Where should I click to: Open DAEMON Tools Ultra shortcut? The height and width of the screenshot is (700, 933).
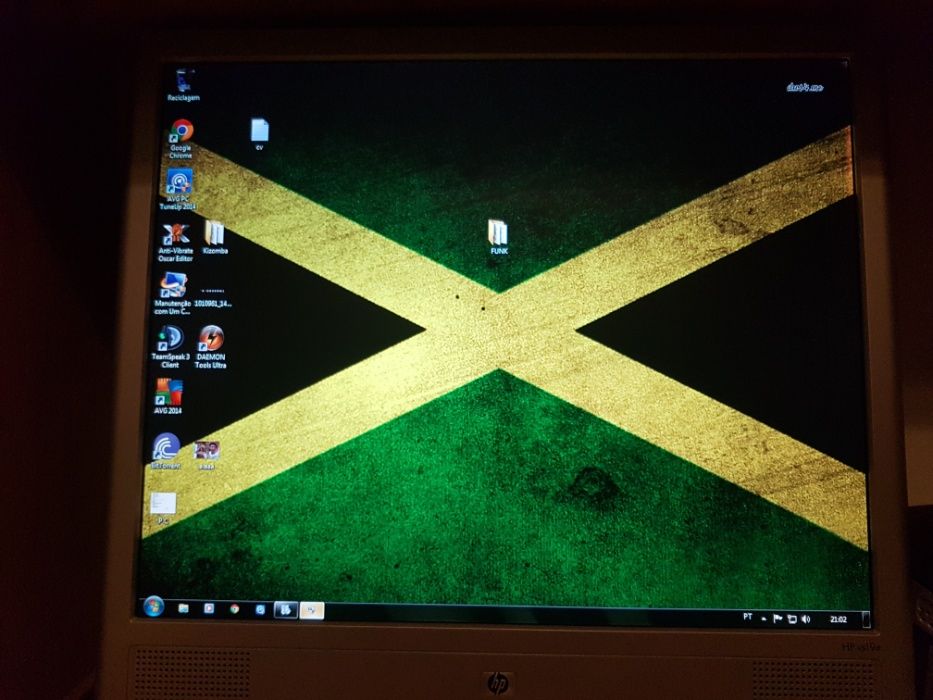tap(211, 346)
